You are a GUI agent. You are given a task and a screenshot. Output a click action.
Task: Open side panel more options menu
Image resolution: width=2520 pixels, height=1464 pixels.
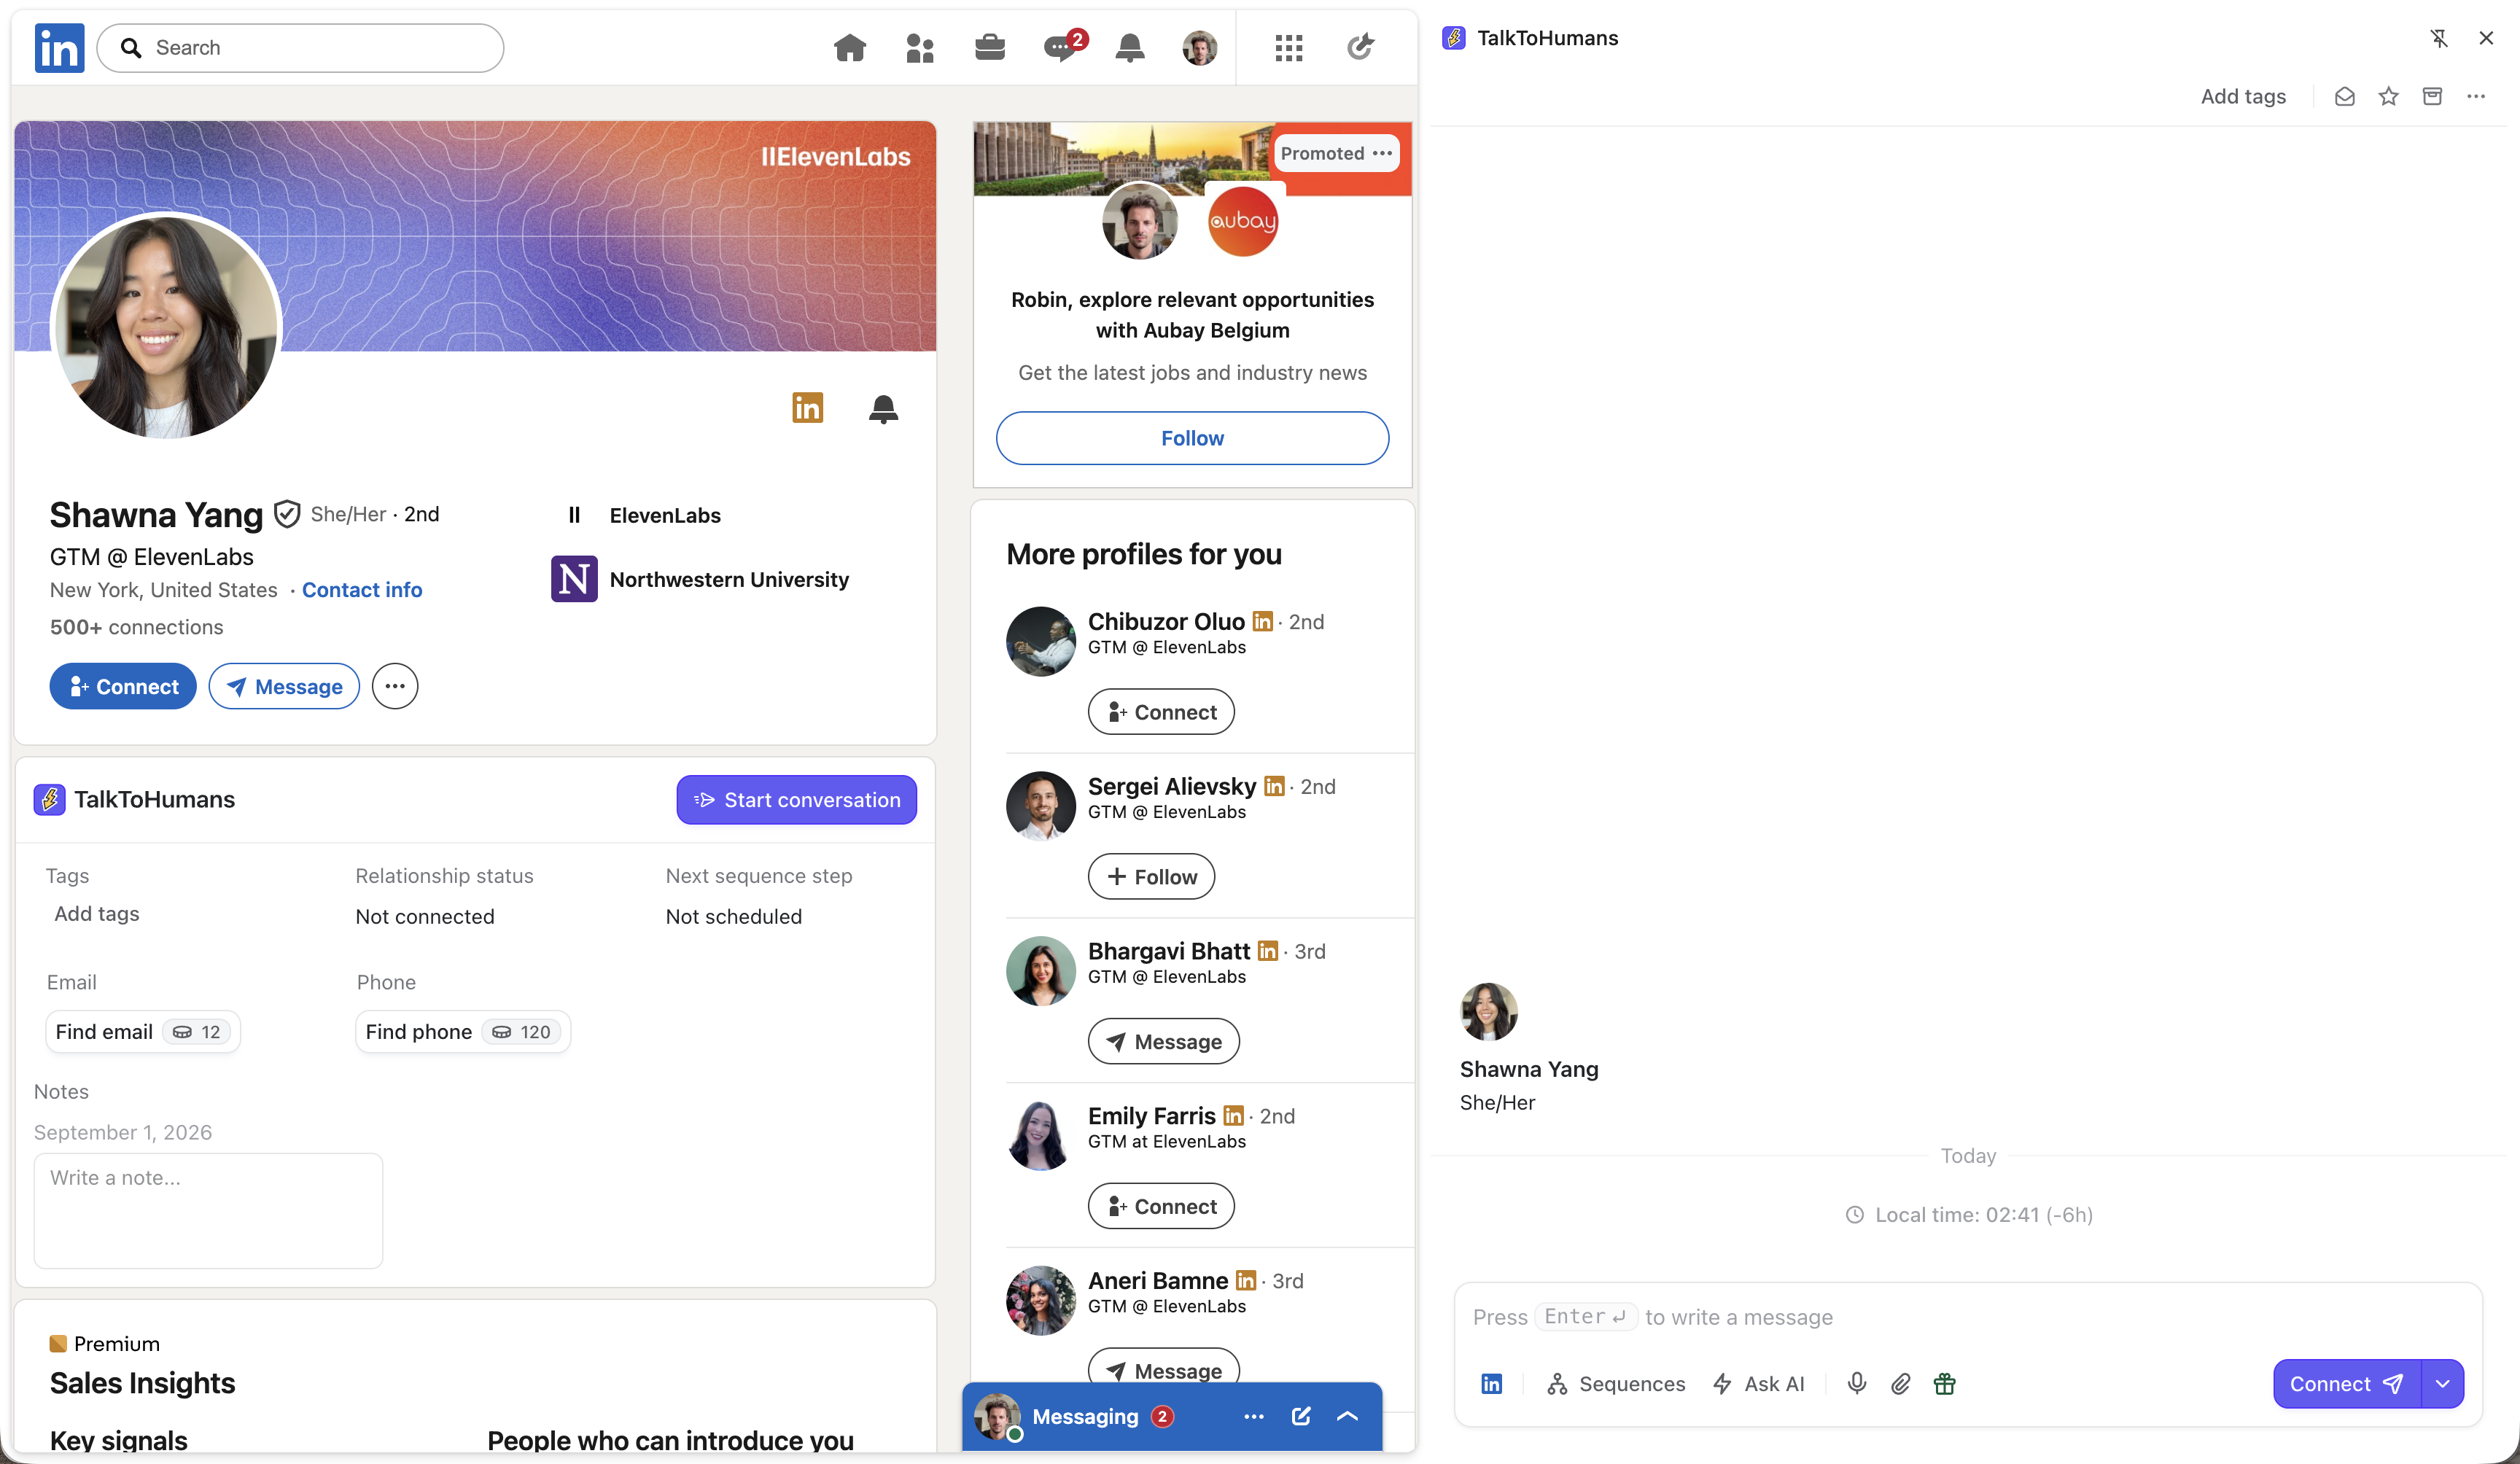point(2476,96)
